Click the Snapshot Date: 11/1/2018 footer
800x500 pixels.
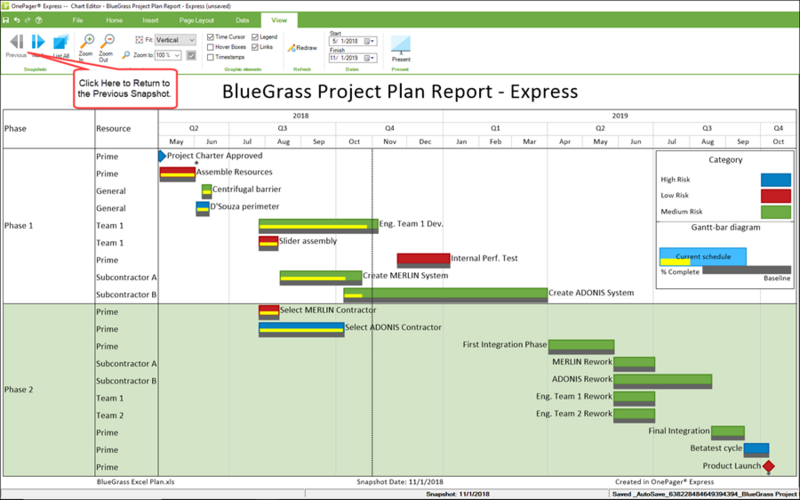point(400,482)
